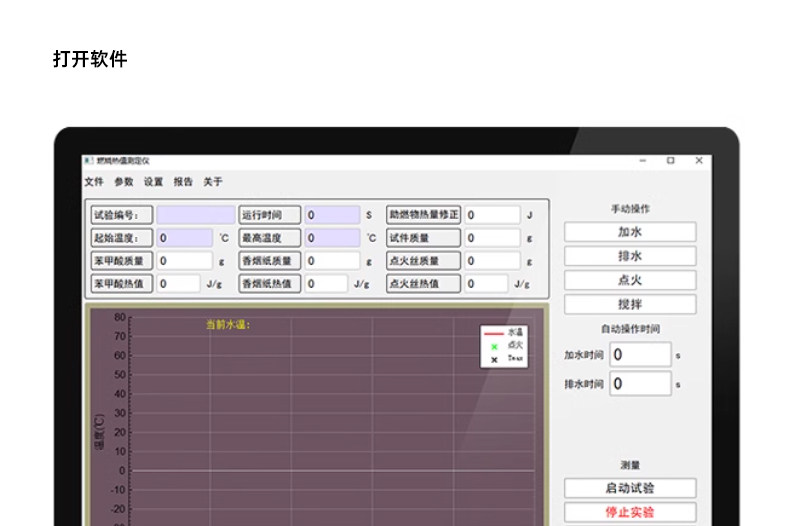The image size is (790, 526).
Task: Click the 香烟纸热值 label box
Action: coord(270,284)
